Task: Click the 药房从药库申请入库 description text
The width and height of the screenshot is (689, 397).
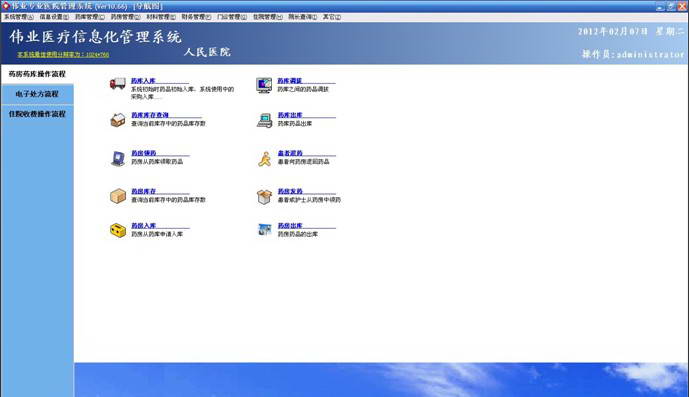Action: [157, 234]
